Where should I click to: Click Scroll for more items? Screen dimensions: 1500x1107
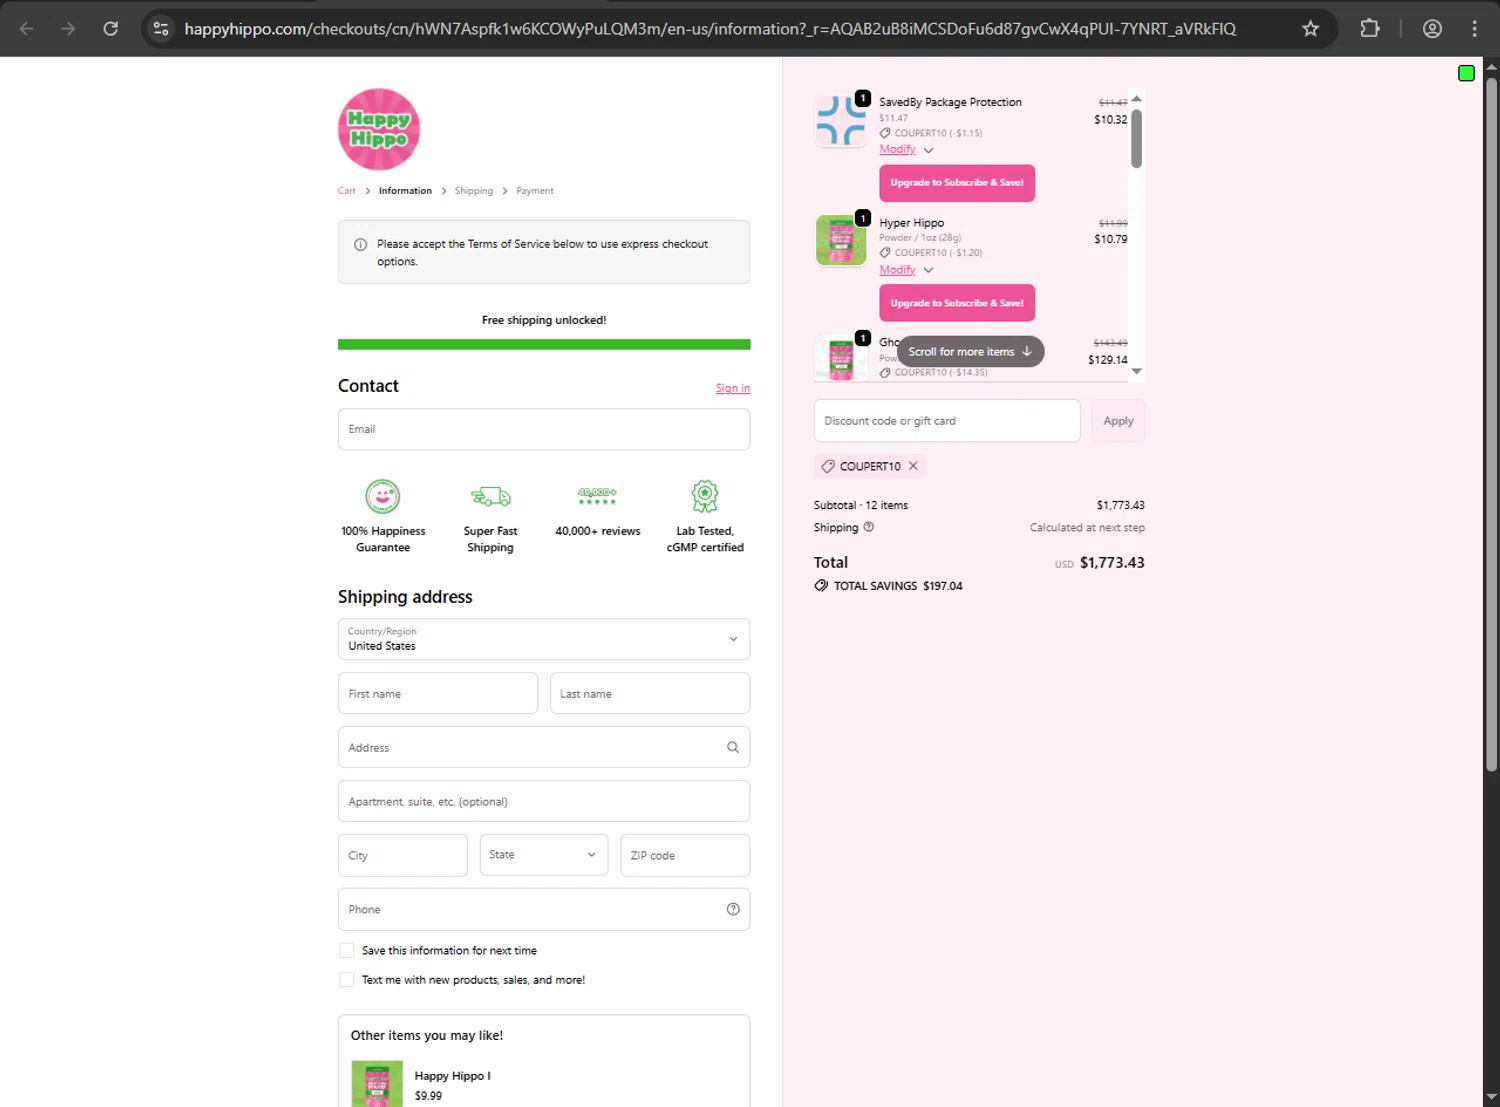[970, 352]
